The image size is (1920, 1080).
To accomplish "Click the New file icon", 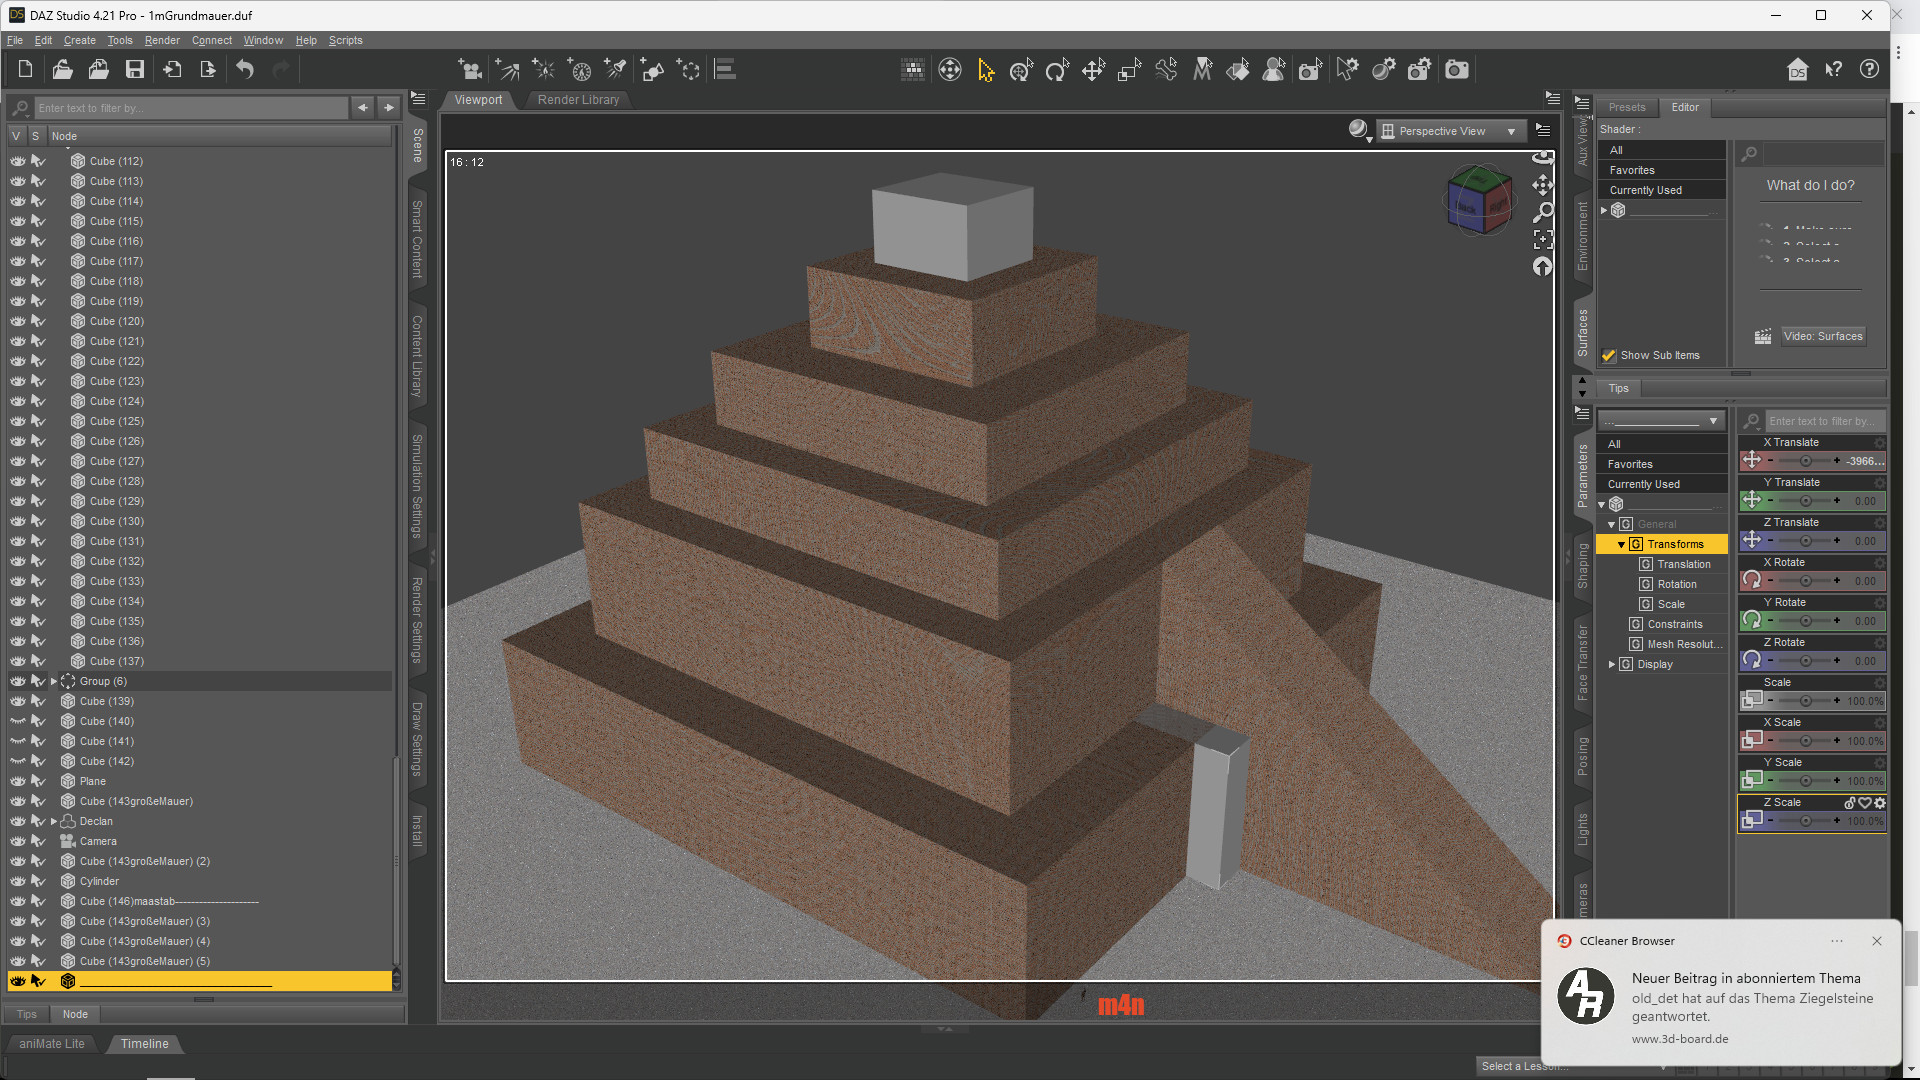I will [26, 70].
